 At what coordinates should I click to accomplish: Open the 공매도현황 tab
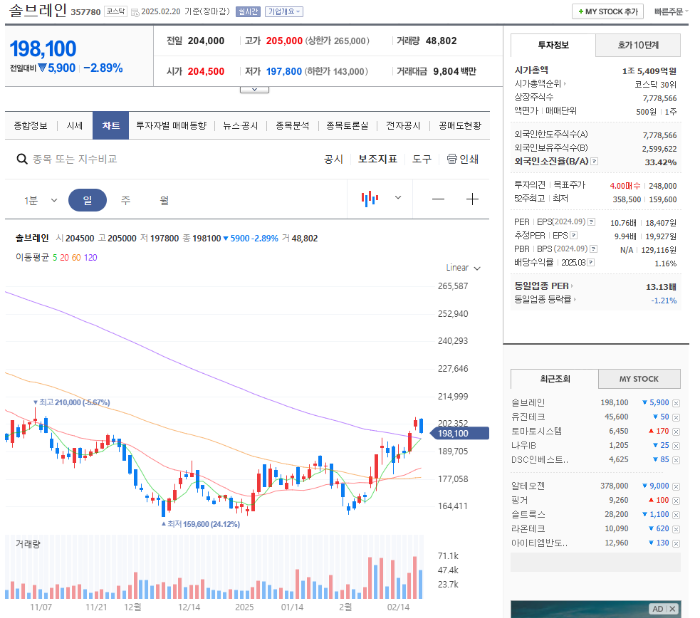[459, 126]
